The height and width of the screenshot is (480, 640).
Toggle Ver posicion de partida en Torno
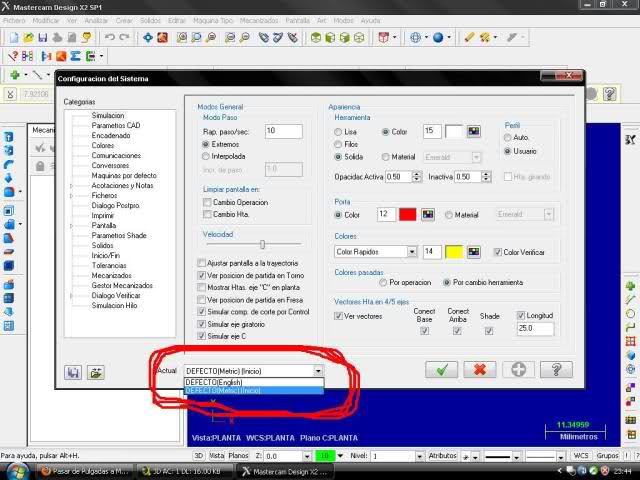pos(201,275)
